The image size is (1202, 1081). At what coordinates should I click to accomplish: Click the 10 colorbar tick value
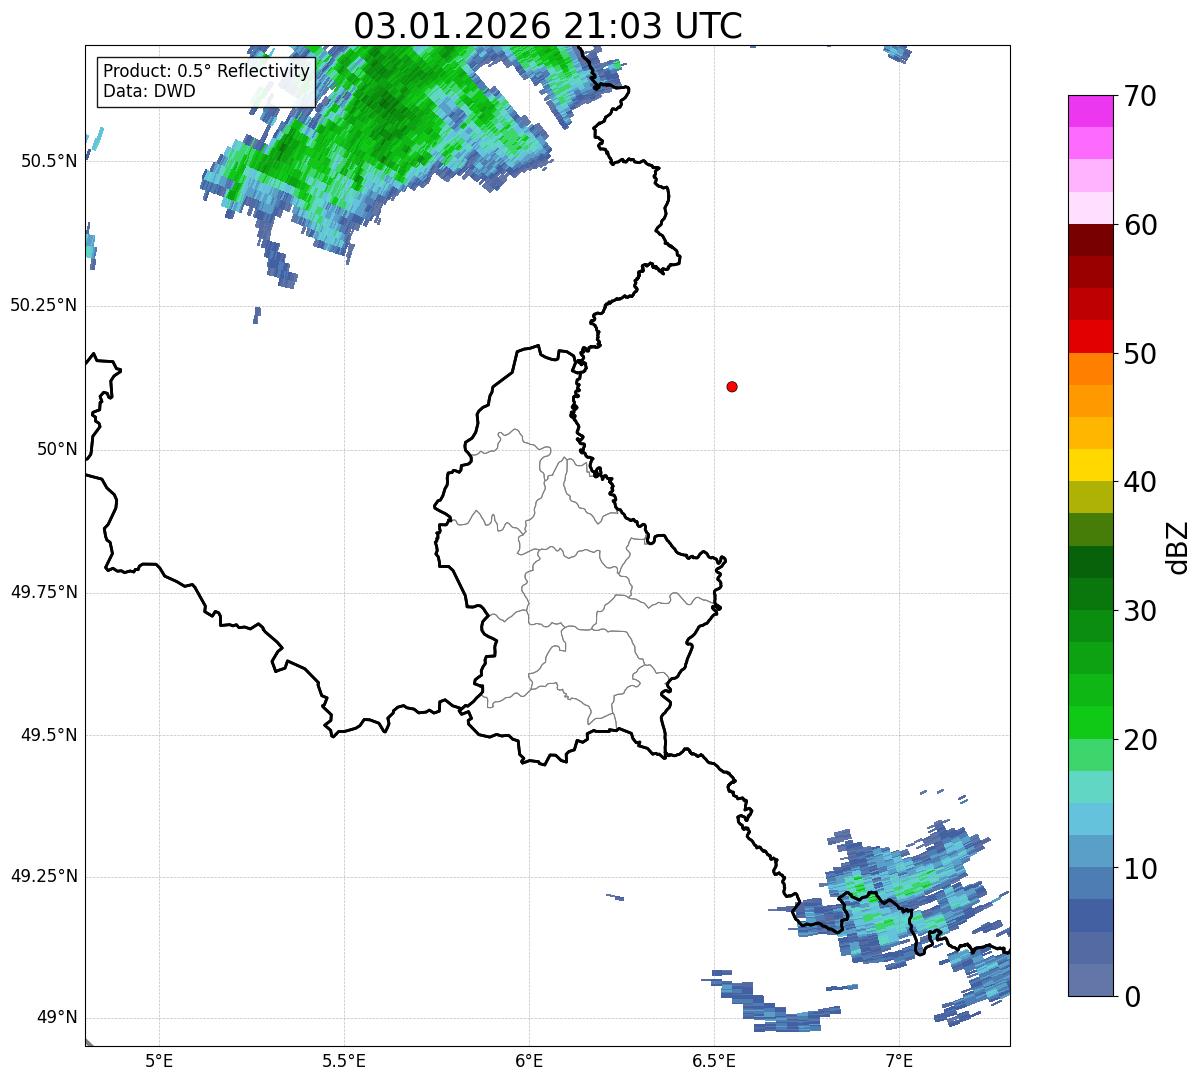[1141, 869]
